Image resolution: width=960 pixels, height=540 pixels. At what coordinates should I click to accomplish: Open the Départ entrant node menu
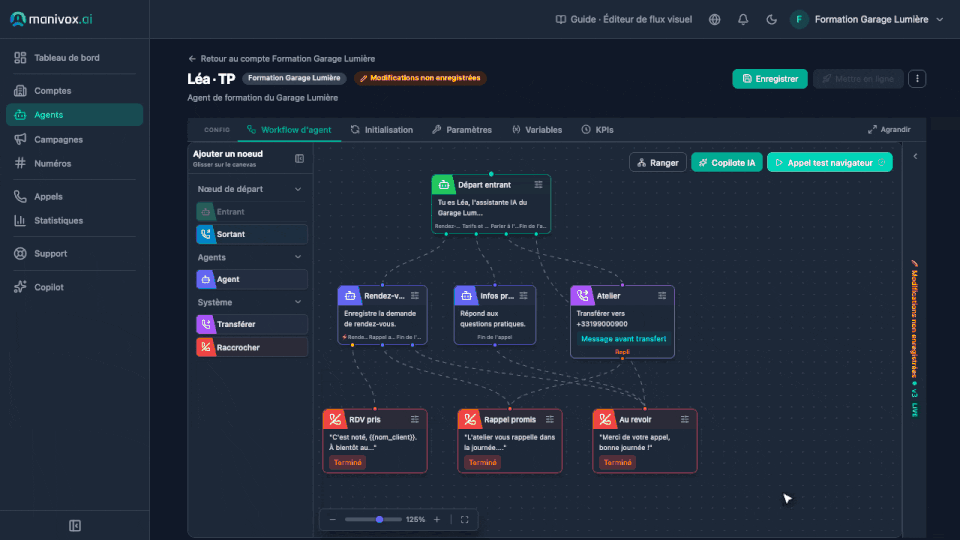[538, 184]
